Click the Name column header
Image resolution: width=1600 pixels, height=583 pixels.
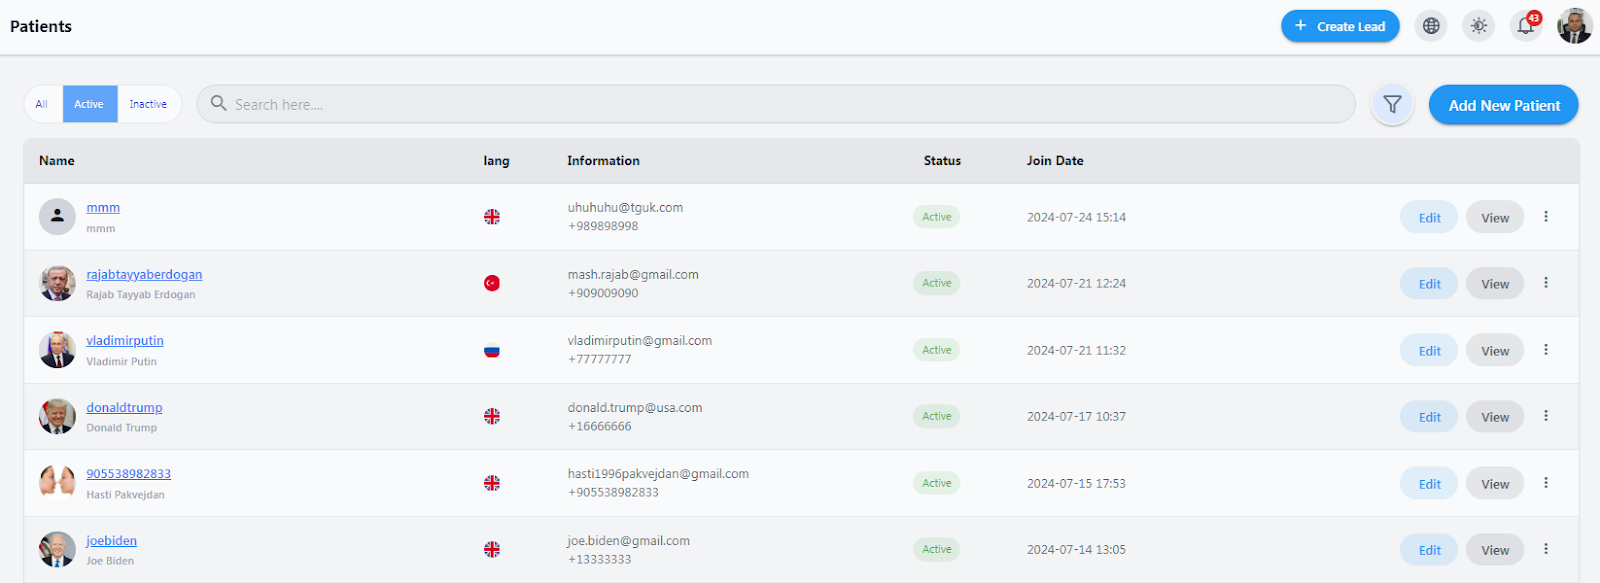(x=57, y=160)
